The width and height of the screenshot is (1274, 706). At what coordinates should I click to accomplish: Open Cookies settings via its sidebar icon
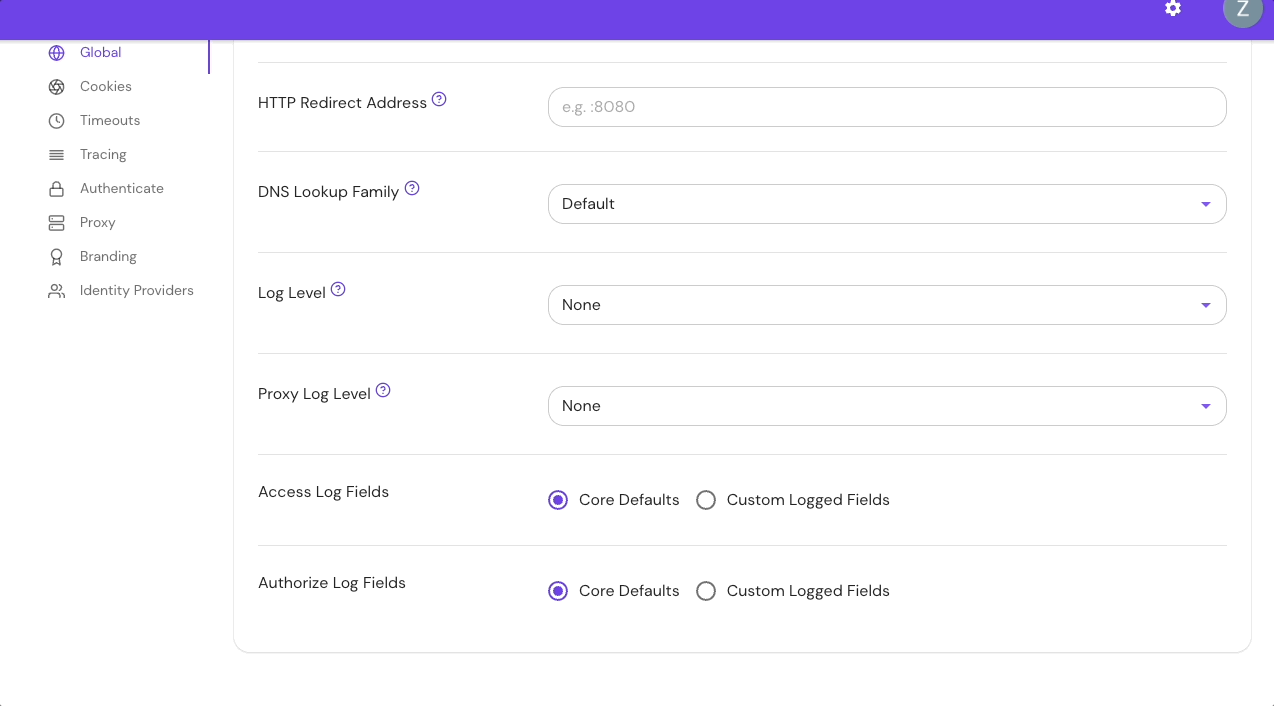click(57, 86)
